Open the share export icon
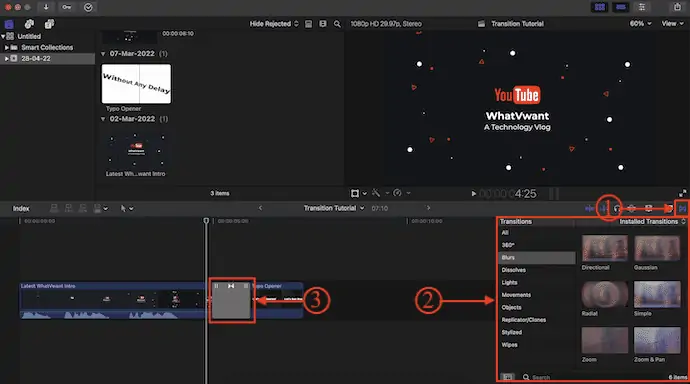 click(677, 7)
